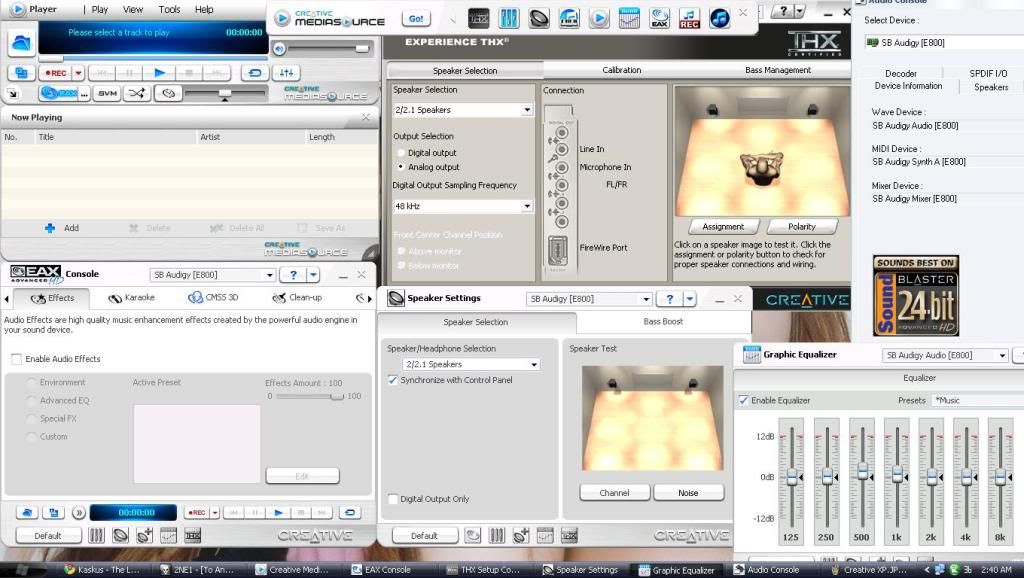Click play in the EAX Console mini player

(x=279, y=513)
